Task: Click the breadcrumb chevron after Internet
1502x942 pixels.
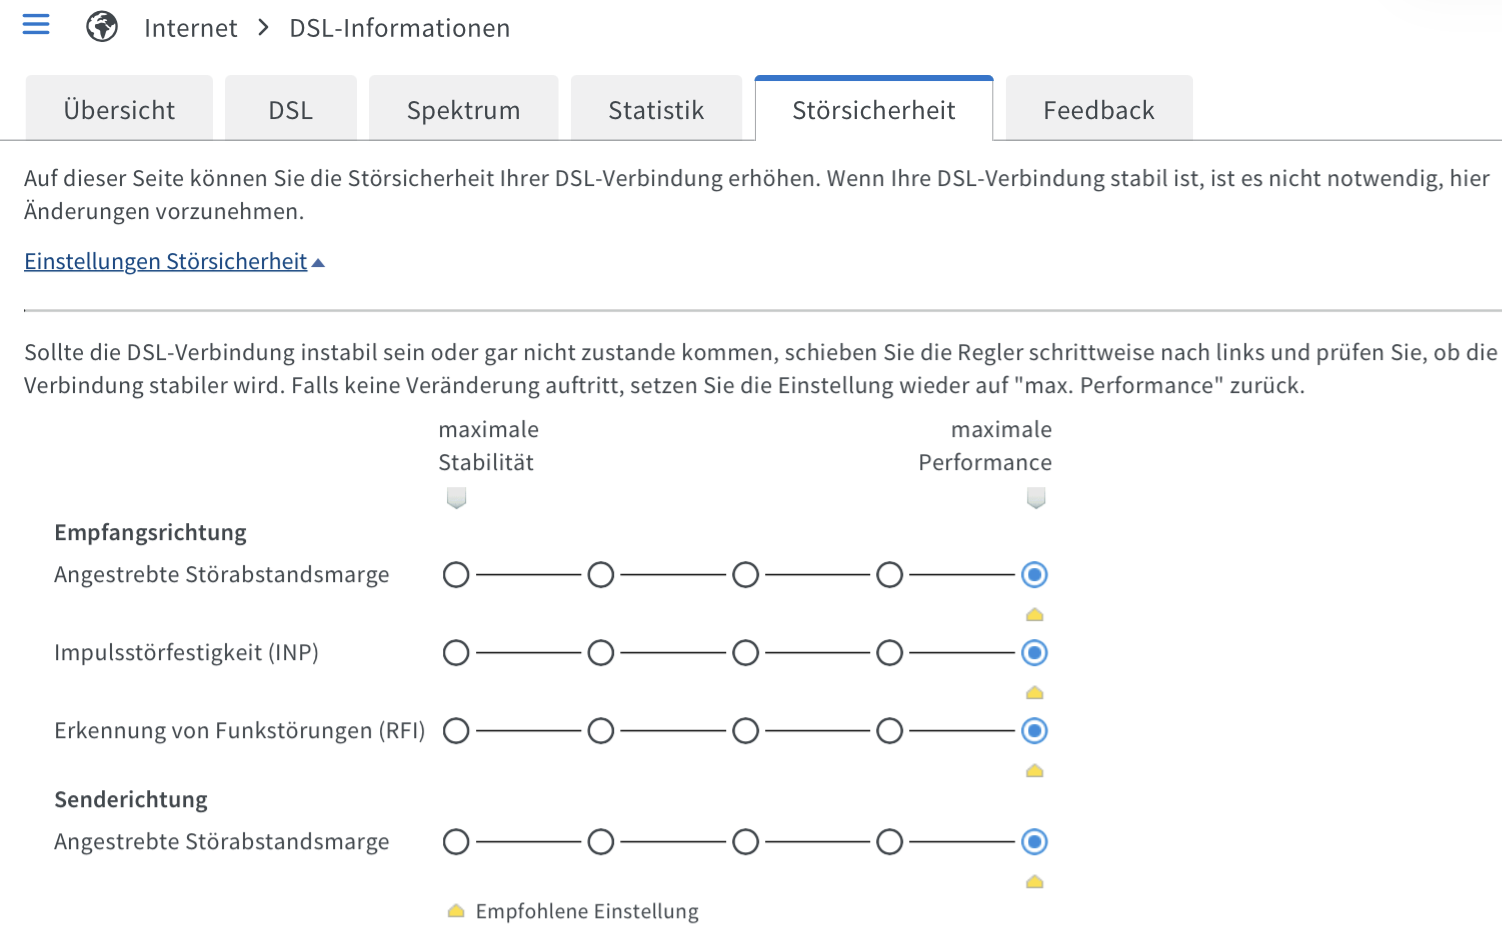Action: click(x=264, y=27)
